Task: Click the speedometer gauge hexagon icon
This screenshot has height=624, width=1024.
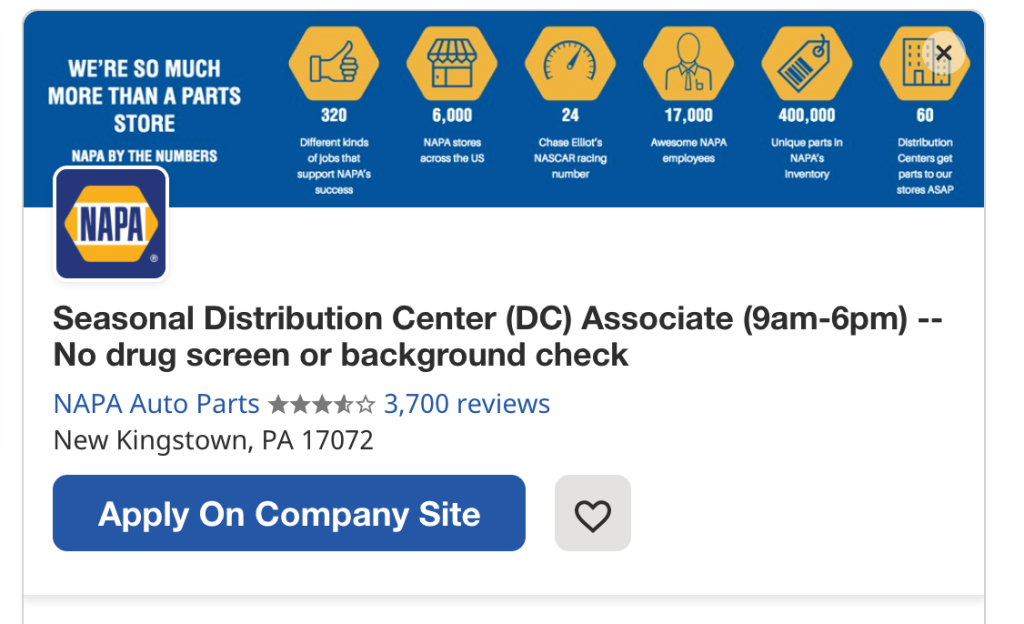Action: tap(570, 63)
